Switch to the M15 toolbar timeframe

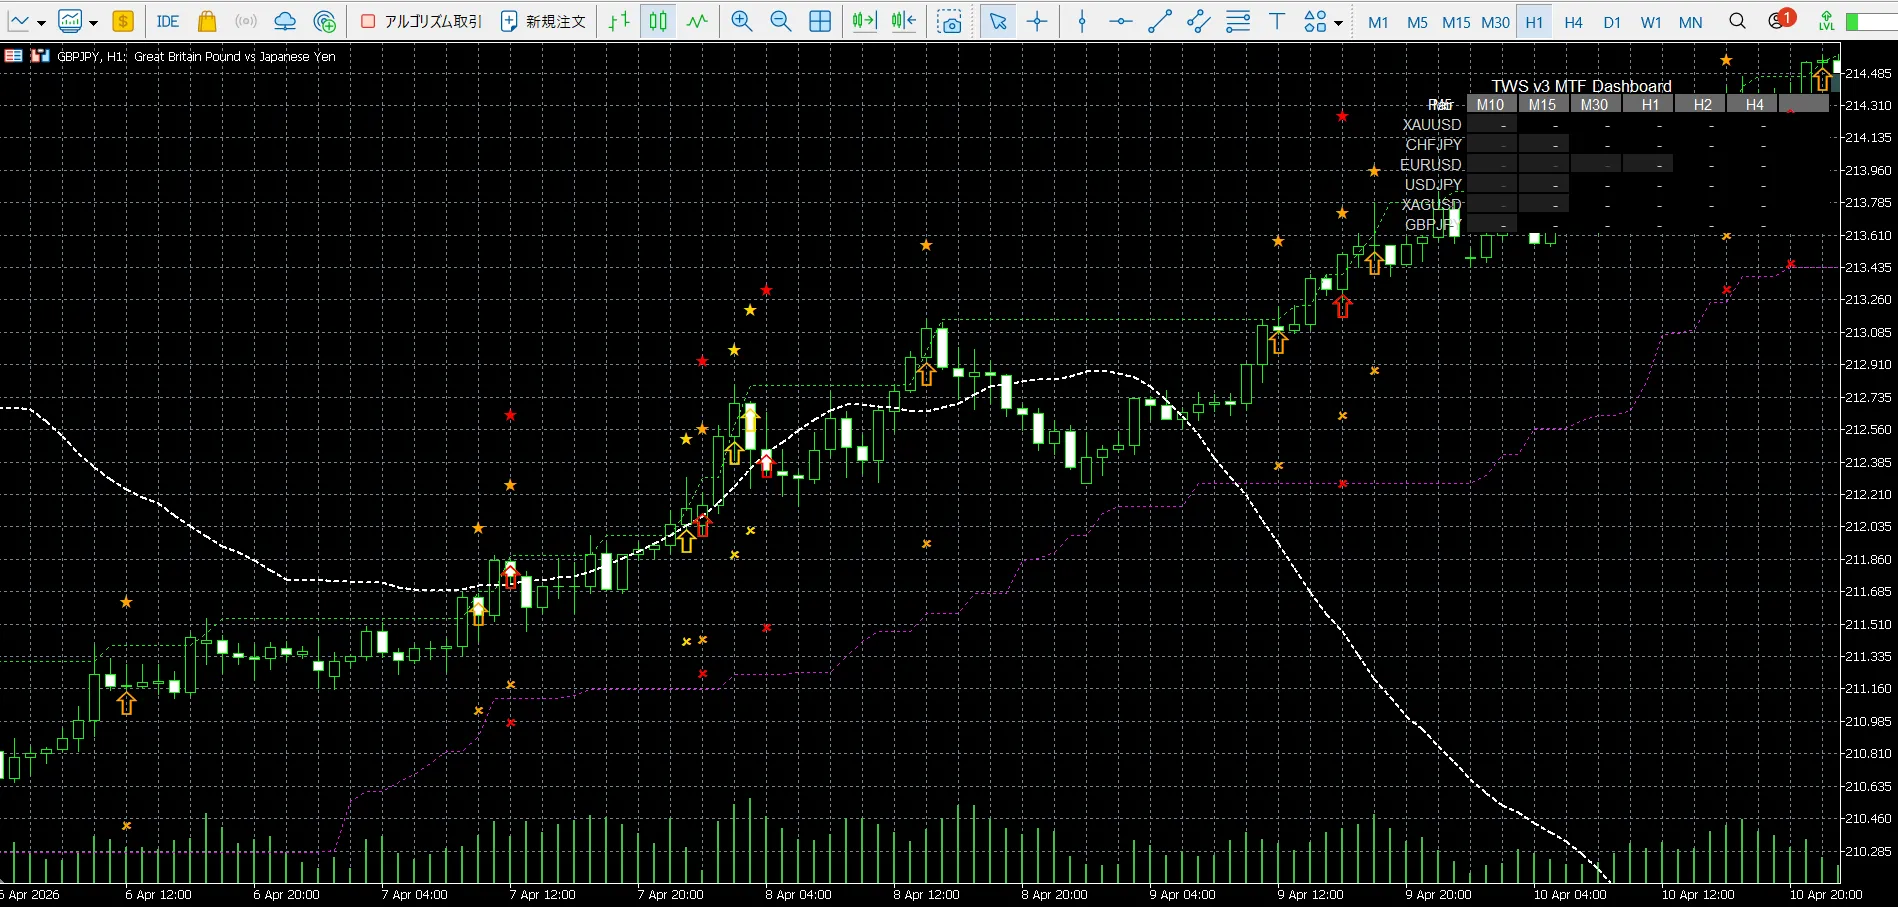tap(1456, 22)
